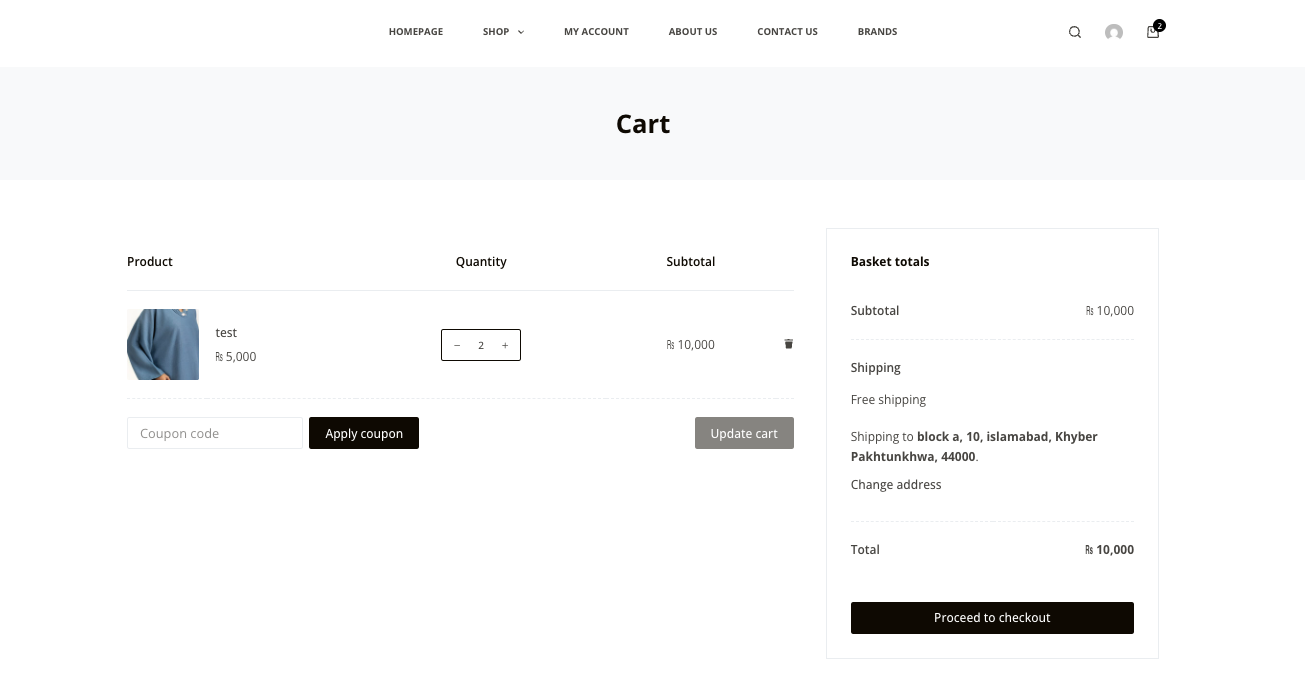This screenshot has width=1305, height=676.
Task: Increase quantity with the plus button
Action: pyautogui.click(x=505, y=345)
